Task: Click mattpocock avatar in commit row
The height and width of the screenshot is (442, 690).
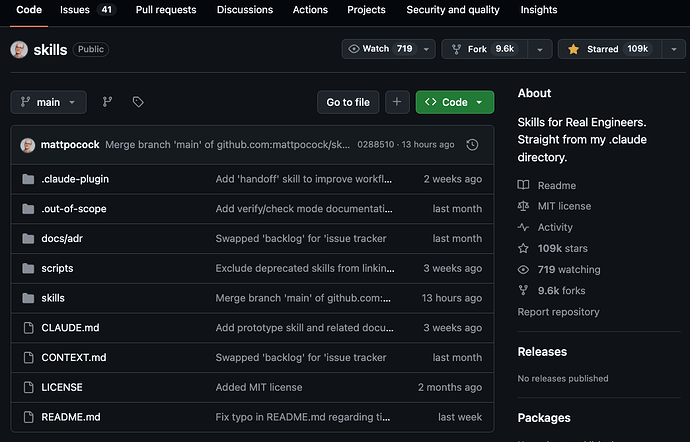Action: pyautogui.click(x=28, y=145)
